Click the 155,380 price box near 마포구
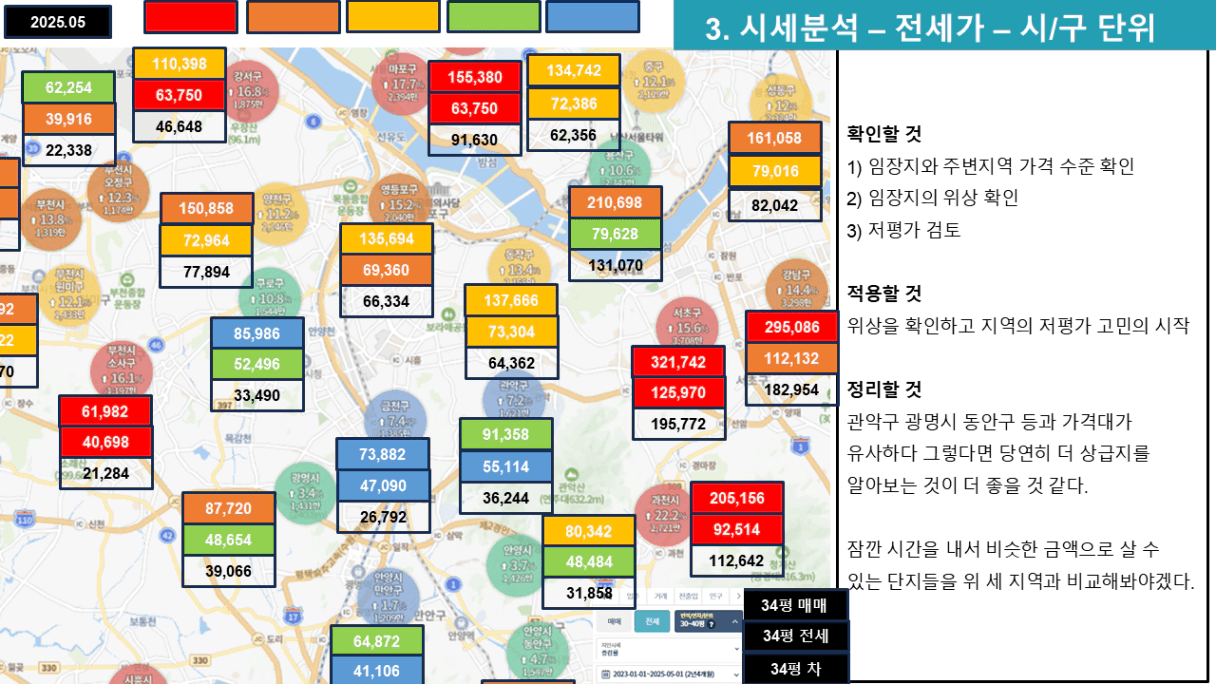The image size is (1216, 684). coord(475,77)
